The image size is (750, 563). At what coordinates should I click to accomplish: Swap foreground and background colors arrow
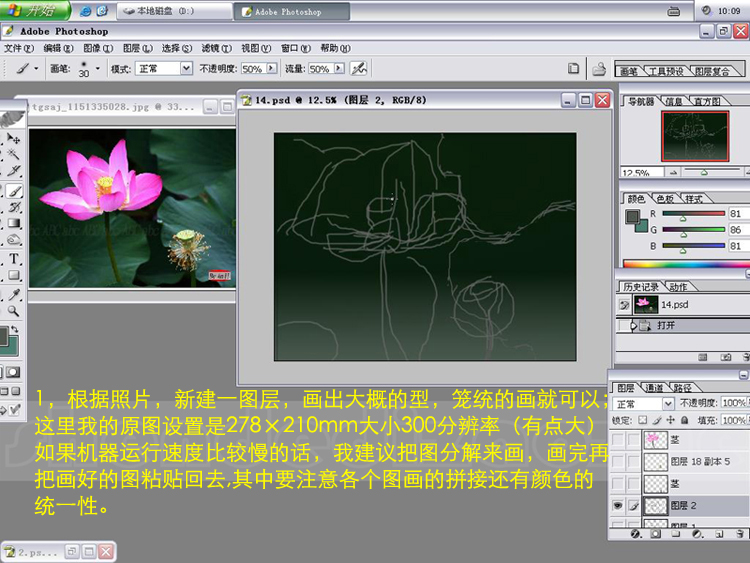point(15,329)
